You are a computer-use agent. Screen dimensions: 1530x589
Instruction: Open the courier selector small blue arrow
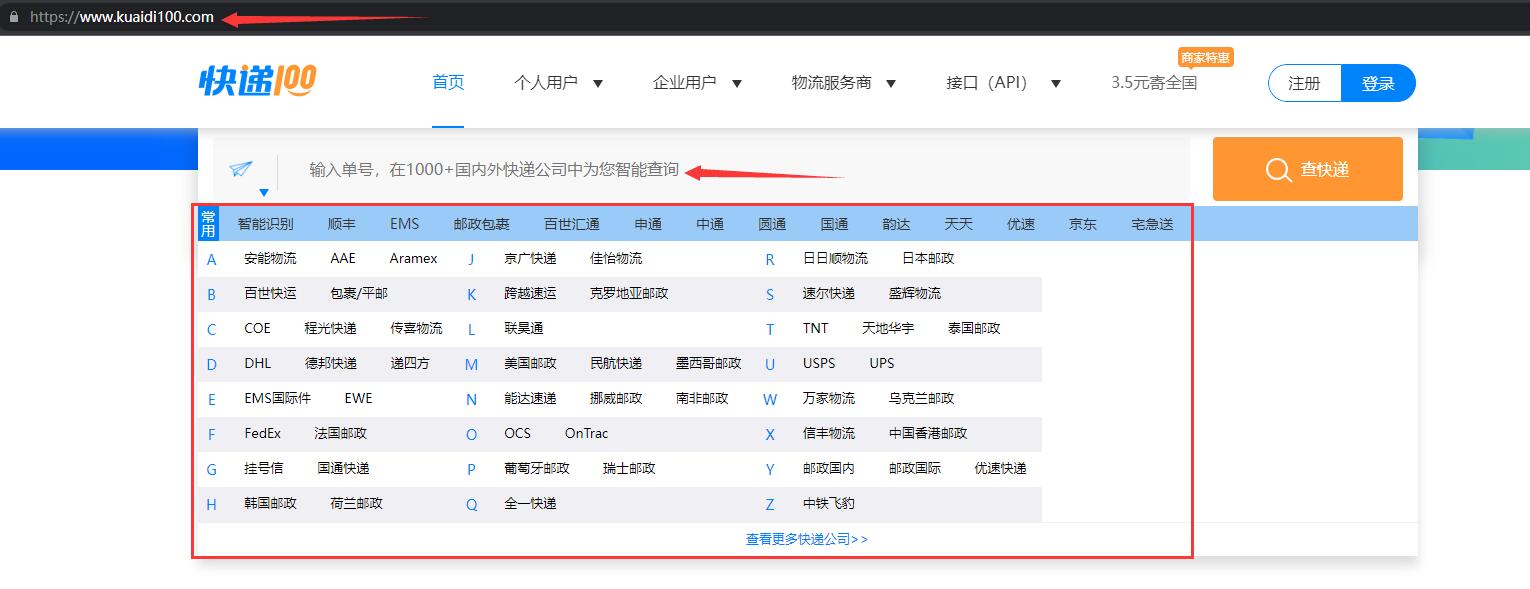[264, 192]
